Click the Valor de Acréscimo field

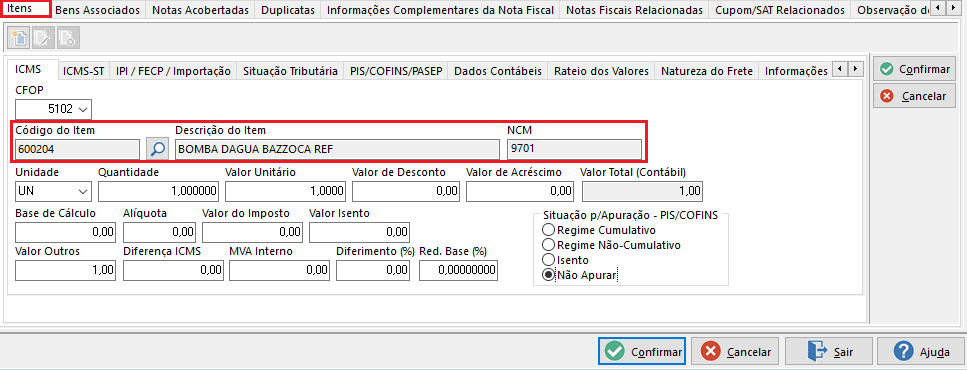pyautogui.click(x=521, y=192)
